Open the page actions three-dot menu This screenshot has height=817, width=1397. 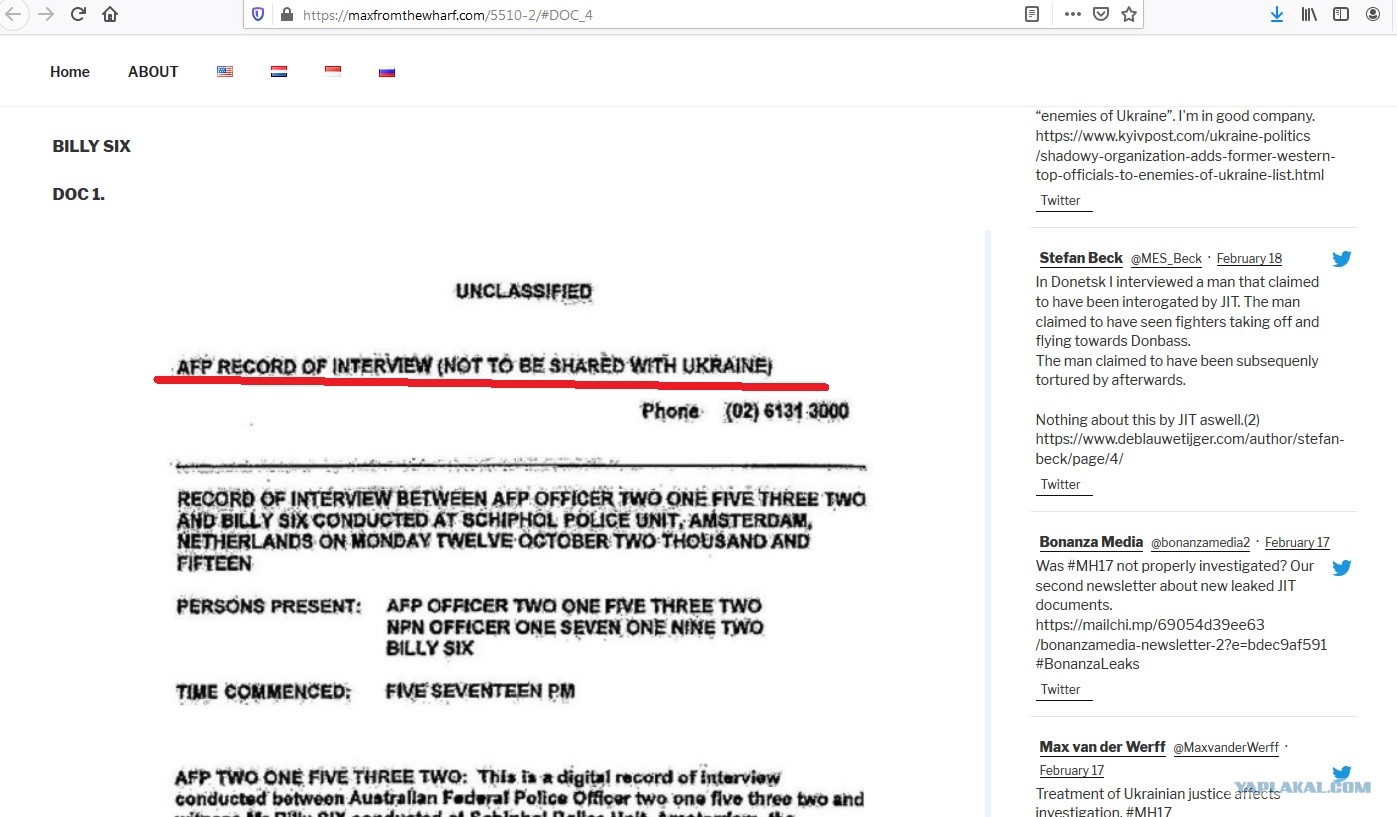1073,15
